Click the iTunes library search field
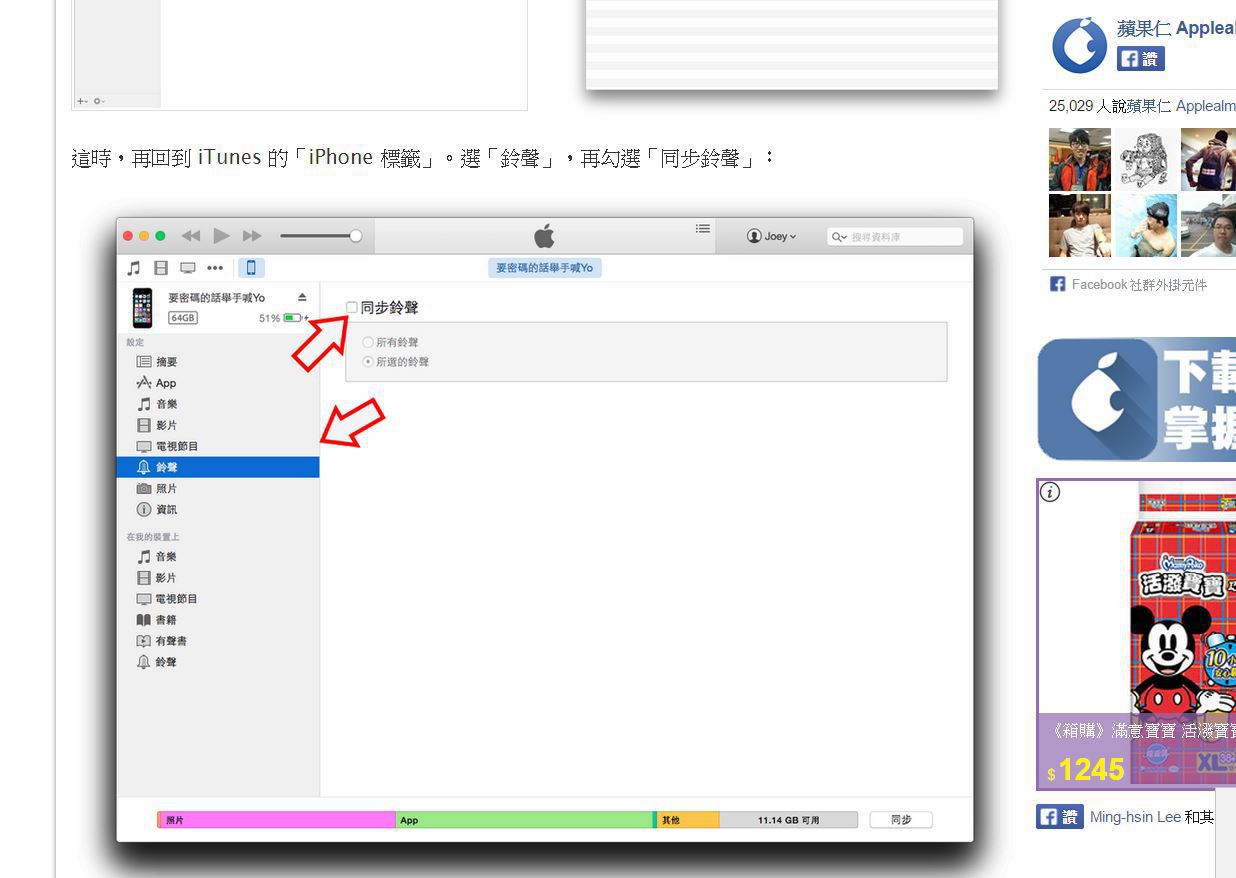 [895, 237]
